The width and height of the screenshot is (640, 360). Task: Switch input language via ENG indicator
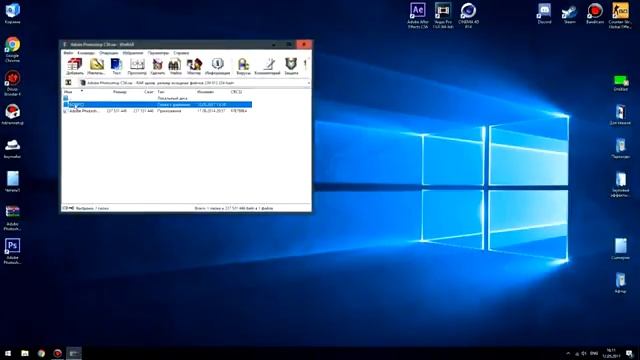[594, 353]
